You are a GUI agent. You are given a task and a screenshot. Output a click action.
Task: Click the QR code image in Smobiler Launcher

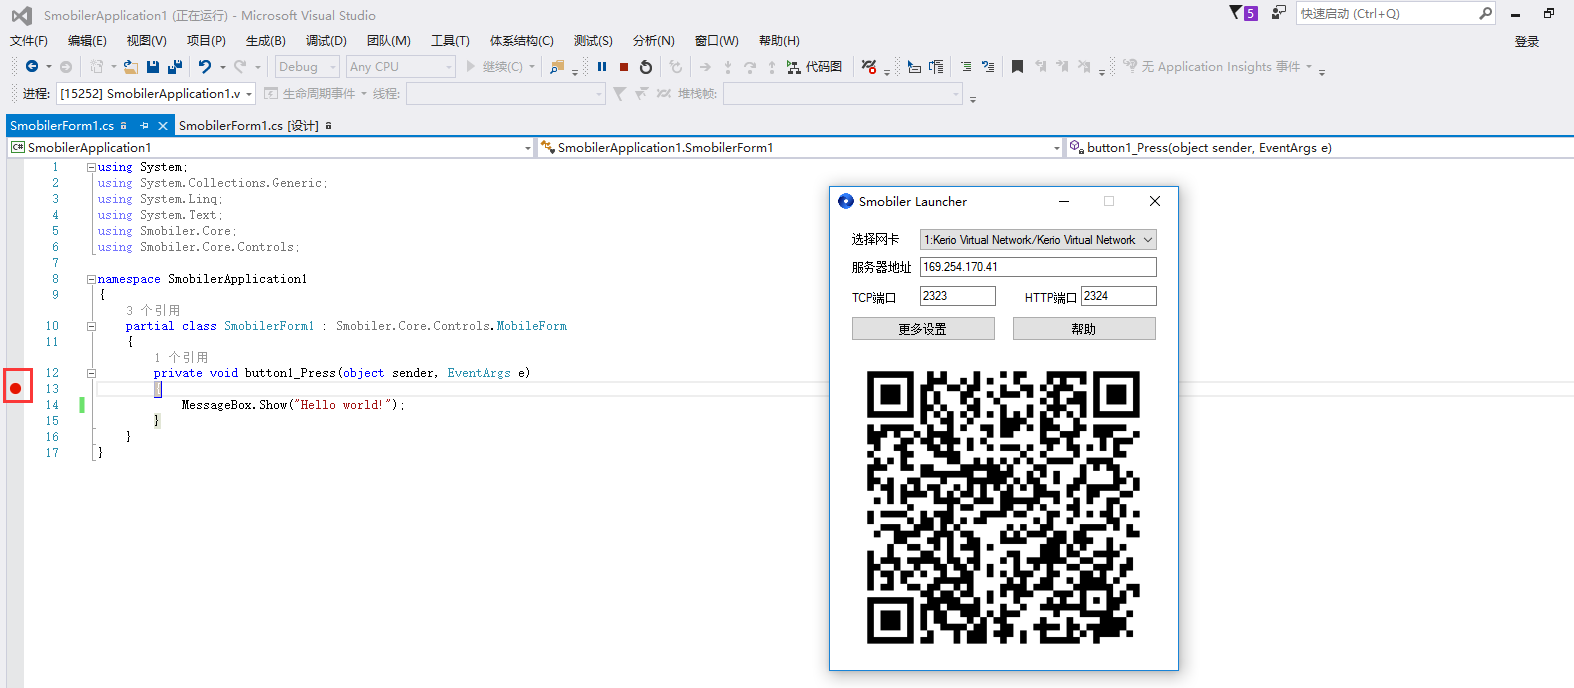[1003, 507]
